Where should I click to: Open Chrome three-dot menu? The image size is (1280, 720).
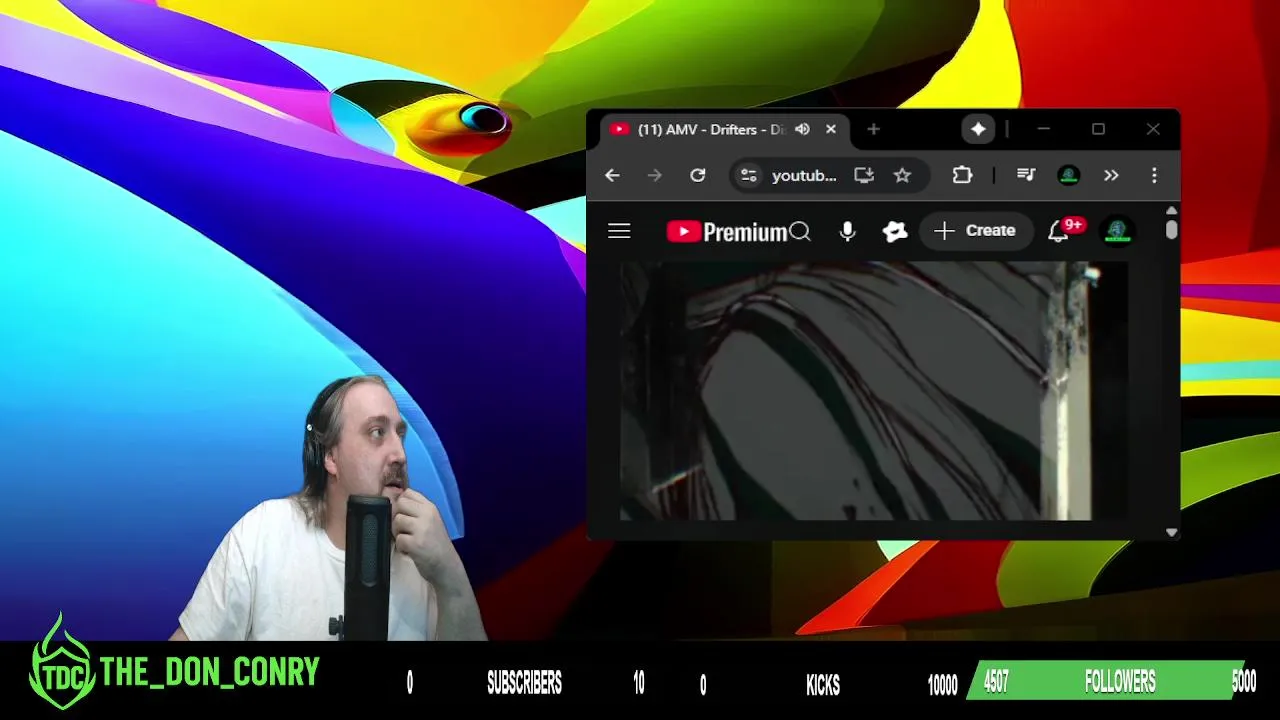1154,175
